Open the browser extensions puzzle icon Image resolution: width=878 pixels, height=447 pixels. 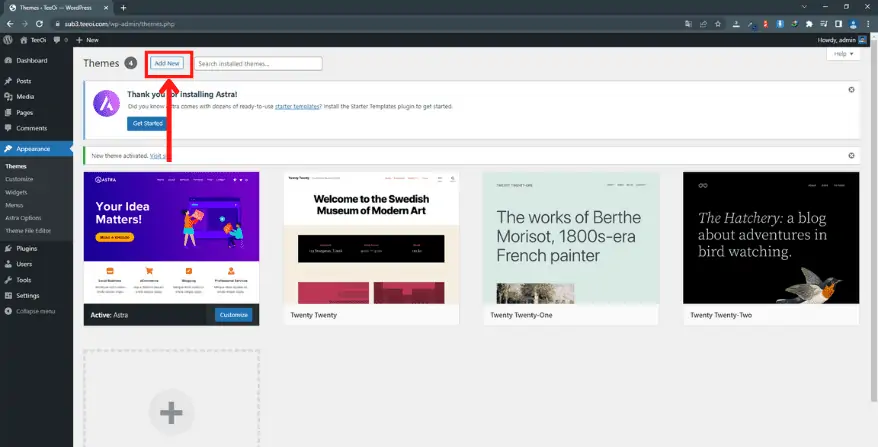(x=809, y=24)
